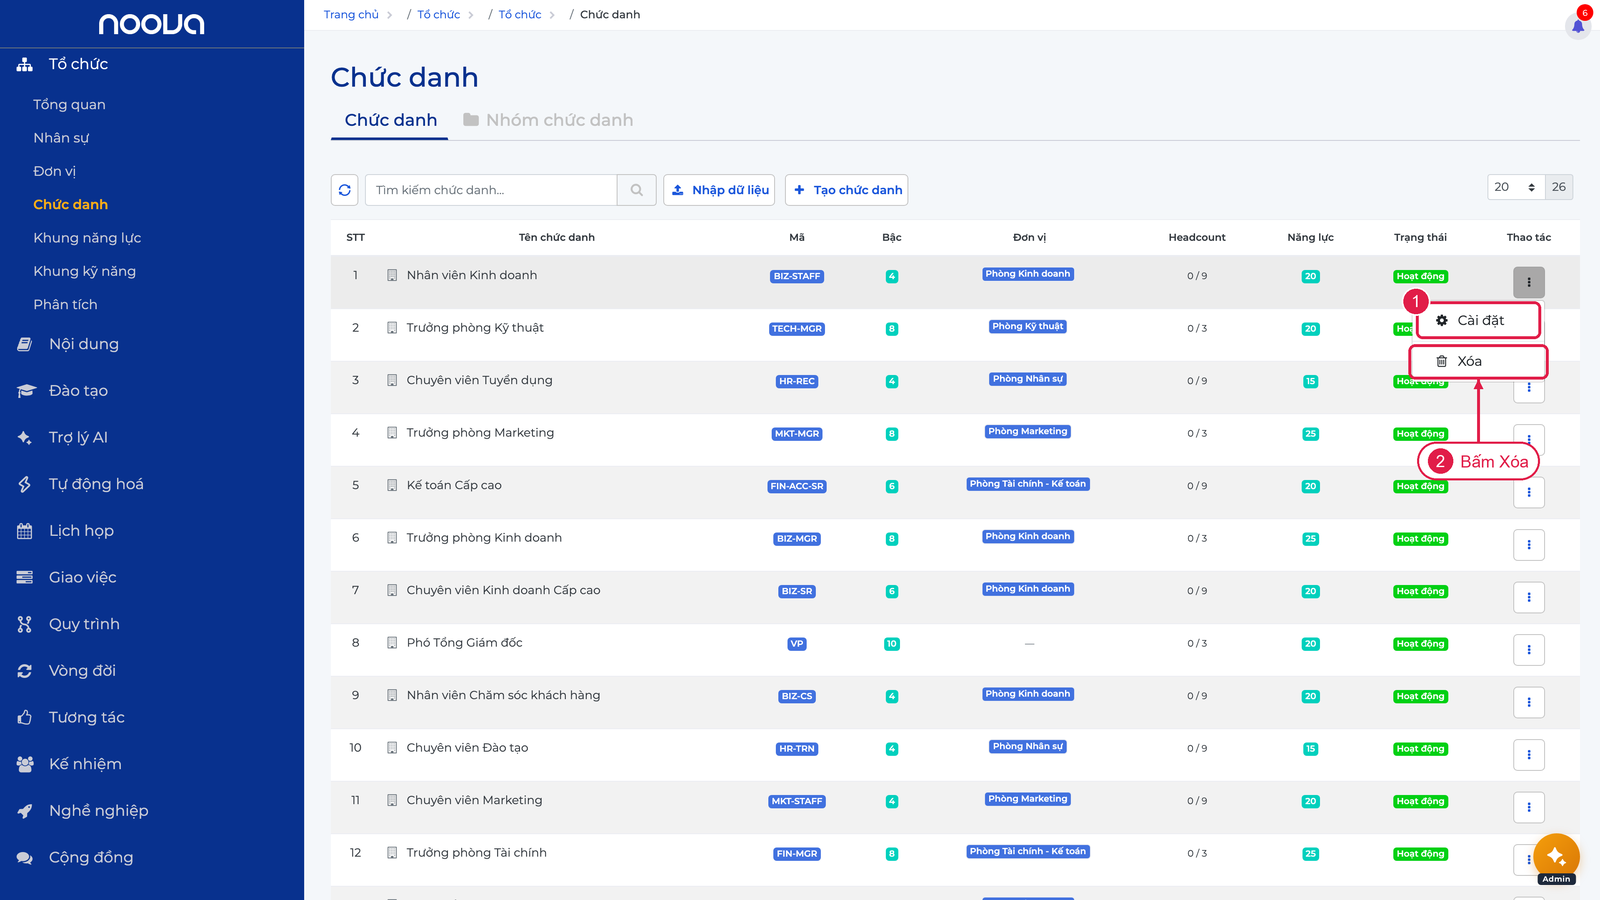Select Cài đặt from the context menu
This screenshot has width=1600, height=900.
(x=1479, y=321)
